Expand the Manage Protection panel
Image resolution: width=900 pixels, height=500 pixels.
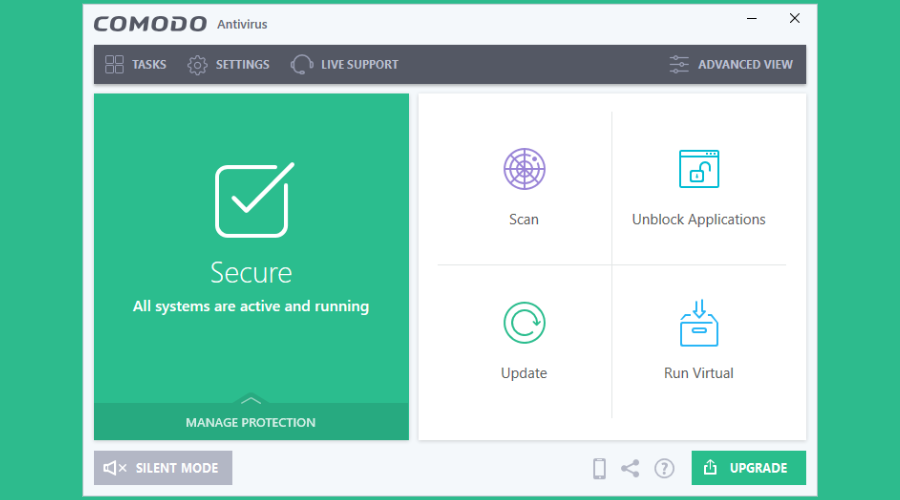coord(251,422)
